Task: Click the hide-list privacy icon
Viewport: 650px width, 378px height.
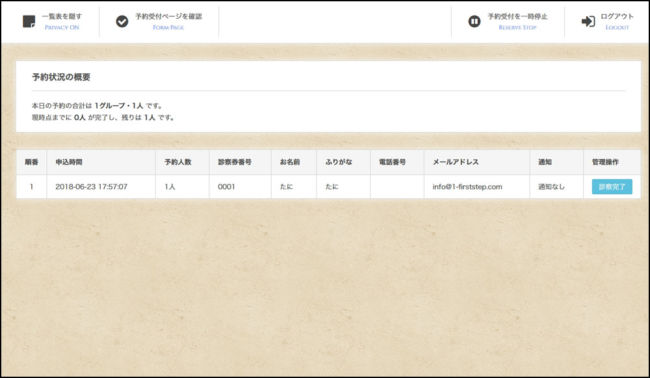Action: (x=29, y=22)
